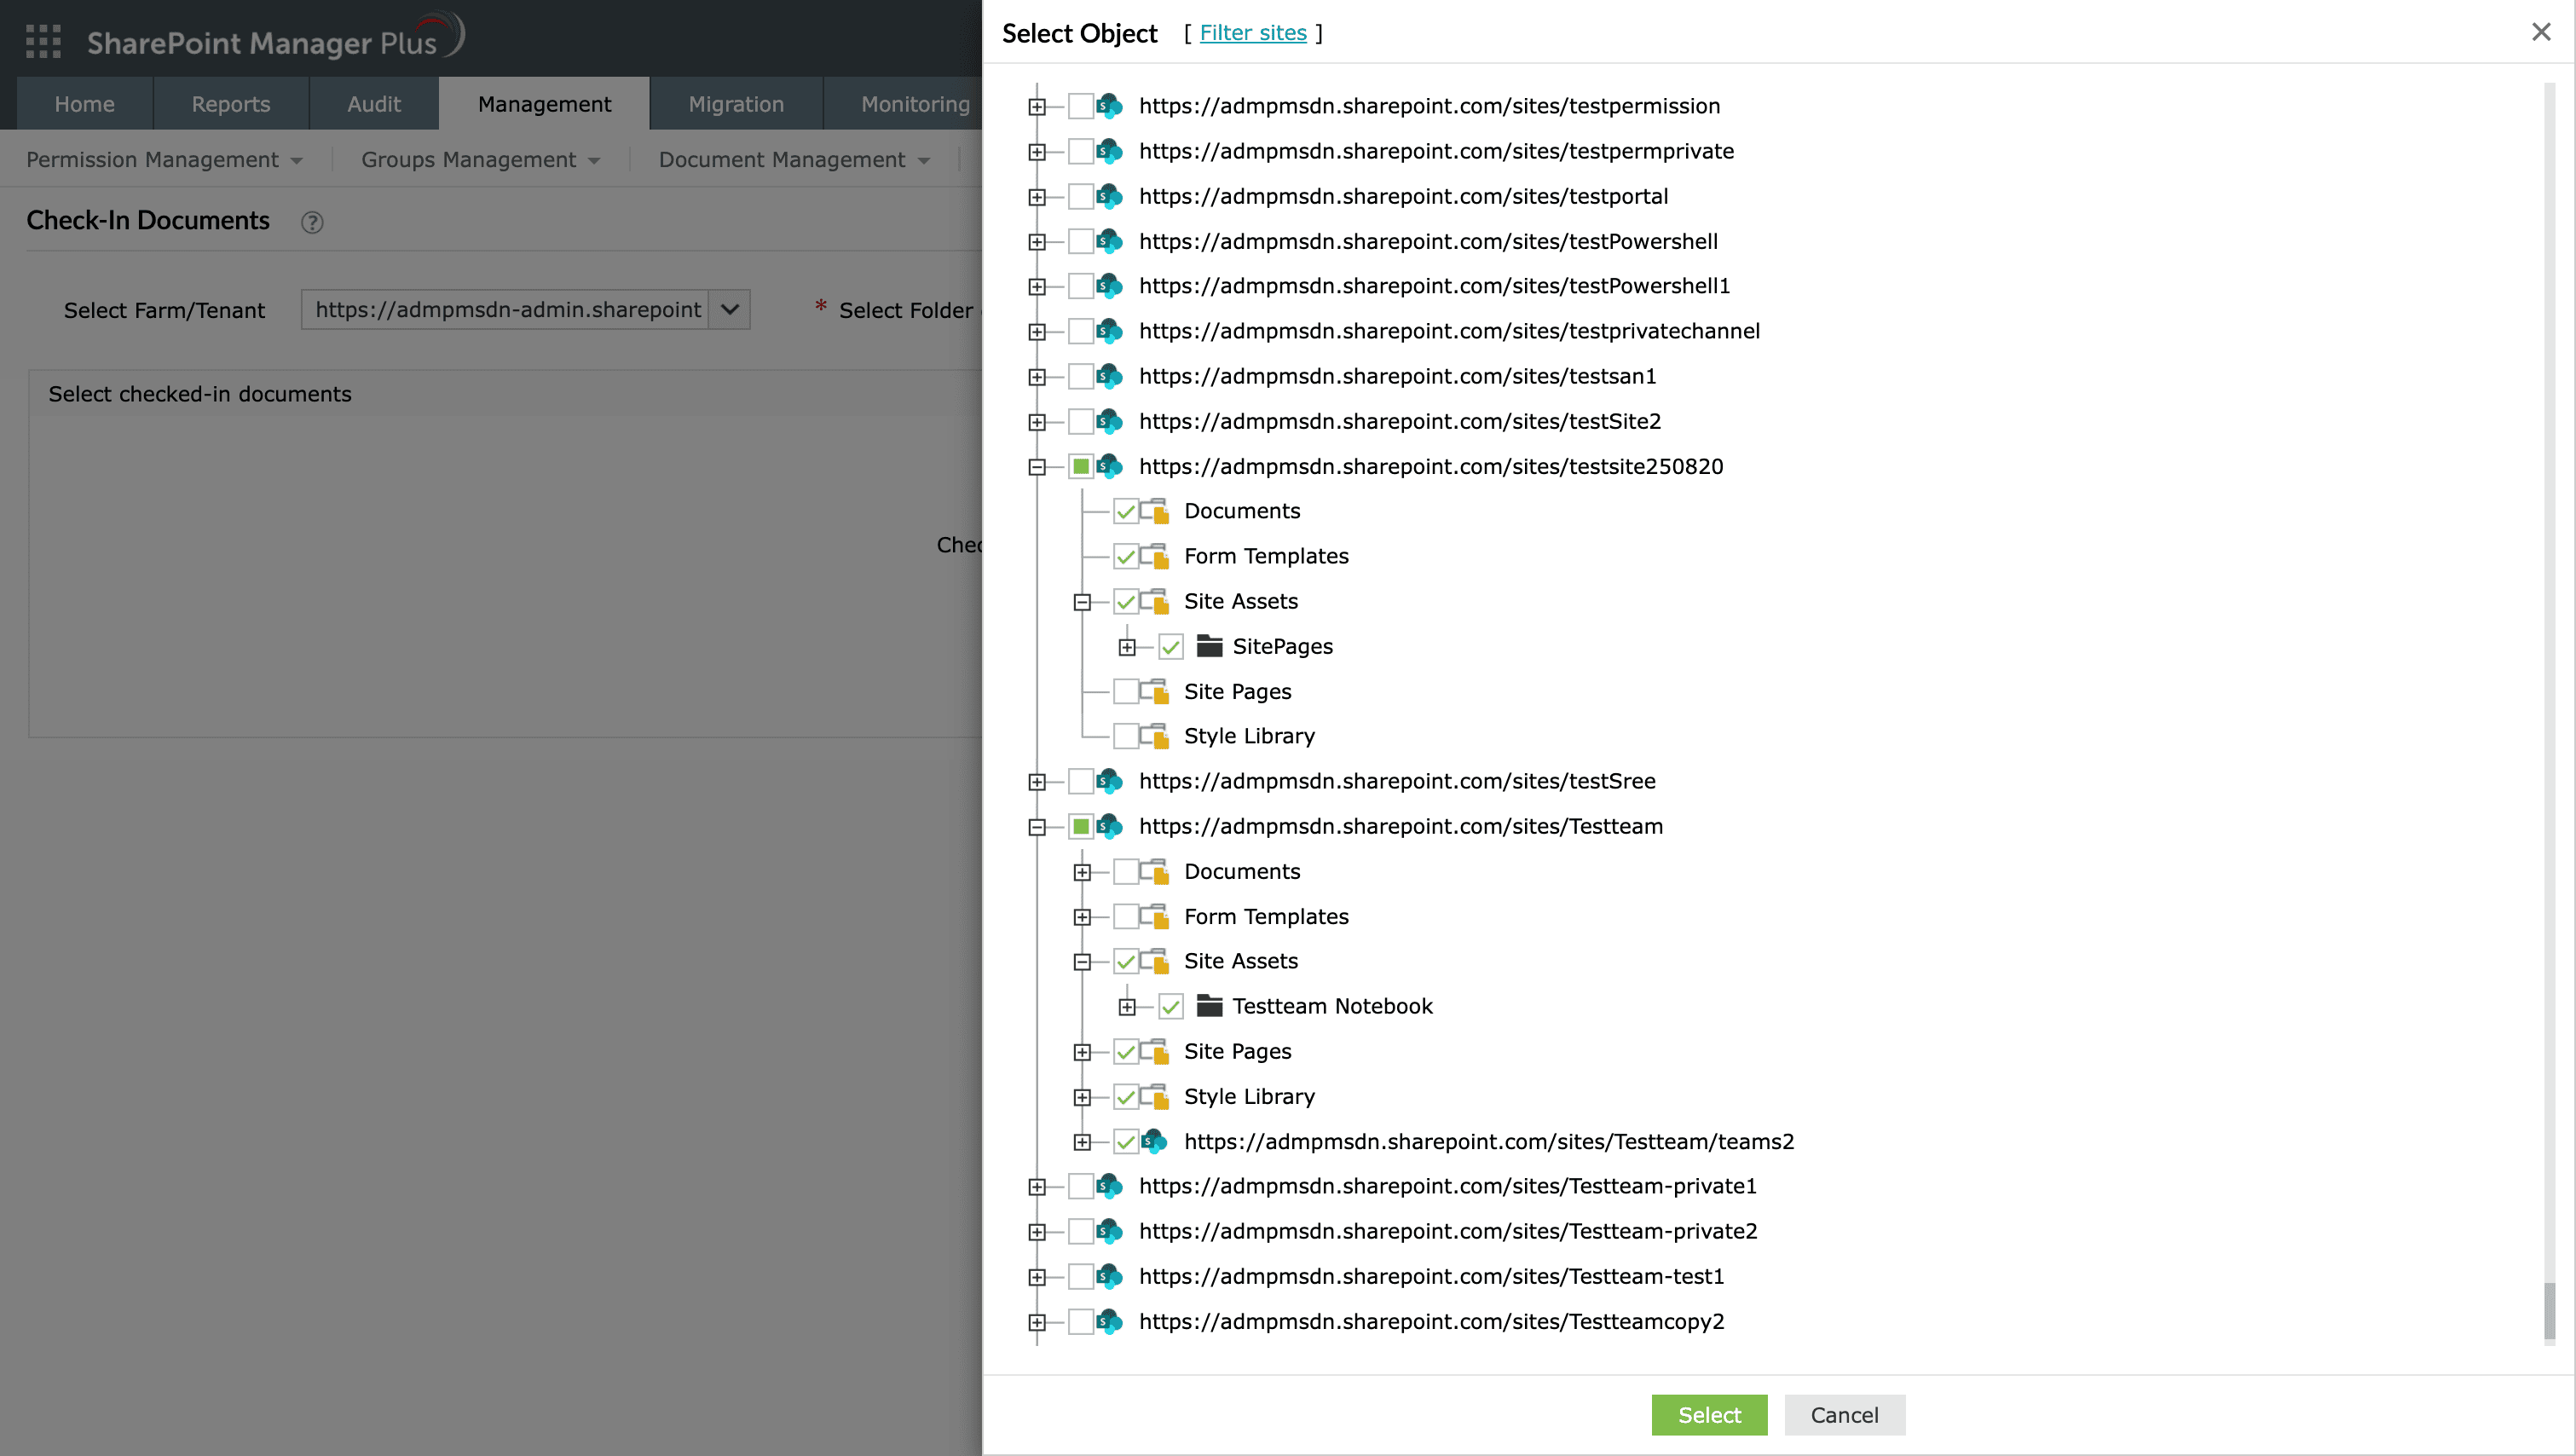
Task: Click the site icon for testPowershell1
Action: pos(1109,286)
